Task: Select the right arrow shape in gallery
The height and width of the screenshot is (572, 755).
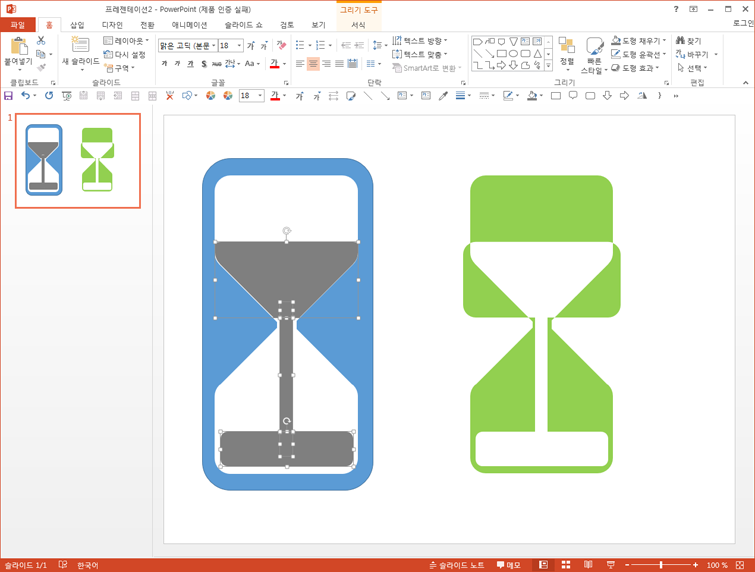Action: [x=501, y=65]
